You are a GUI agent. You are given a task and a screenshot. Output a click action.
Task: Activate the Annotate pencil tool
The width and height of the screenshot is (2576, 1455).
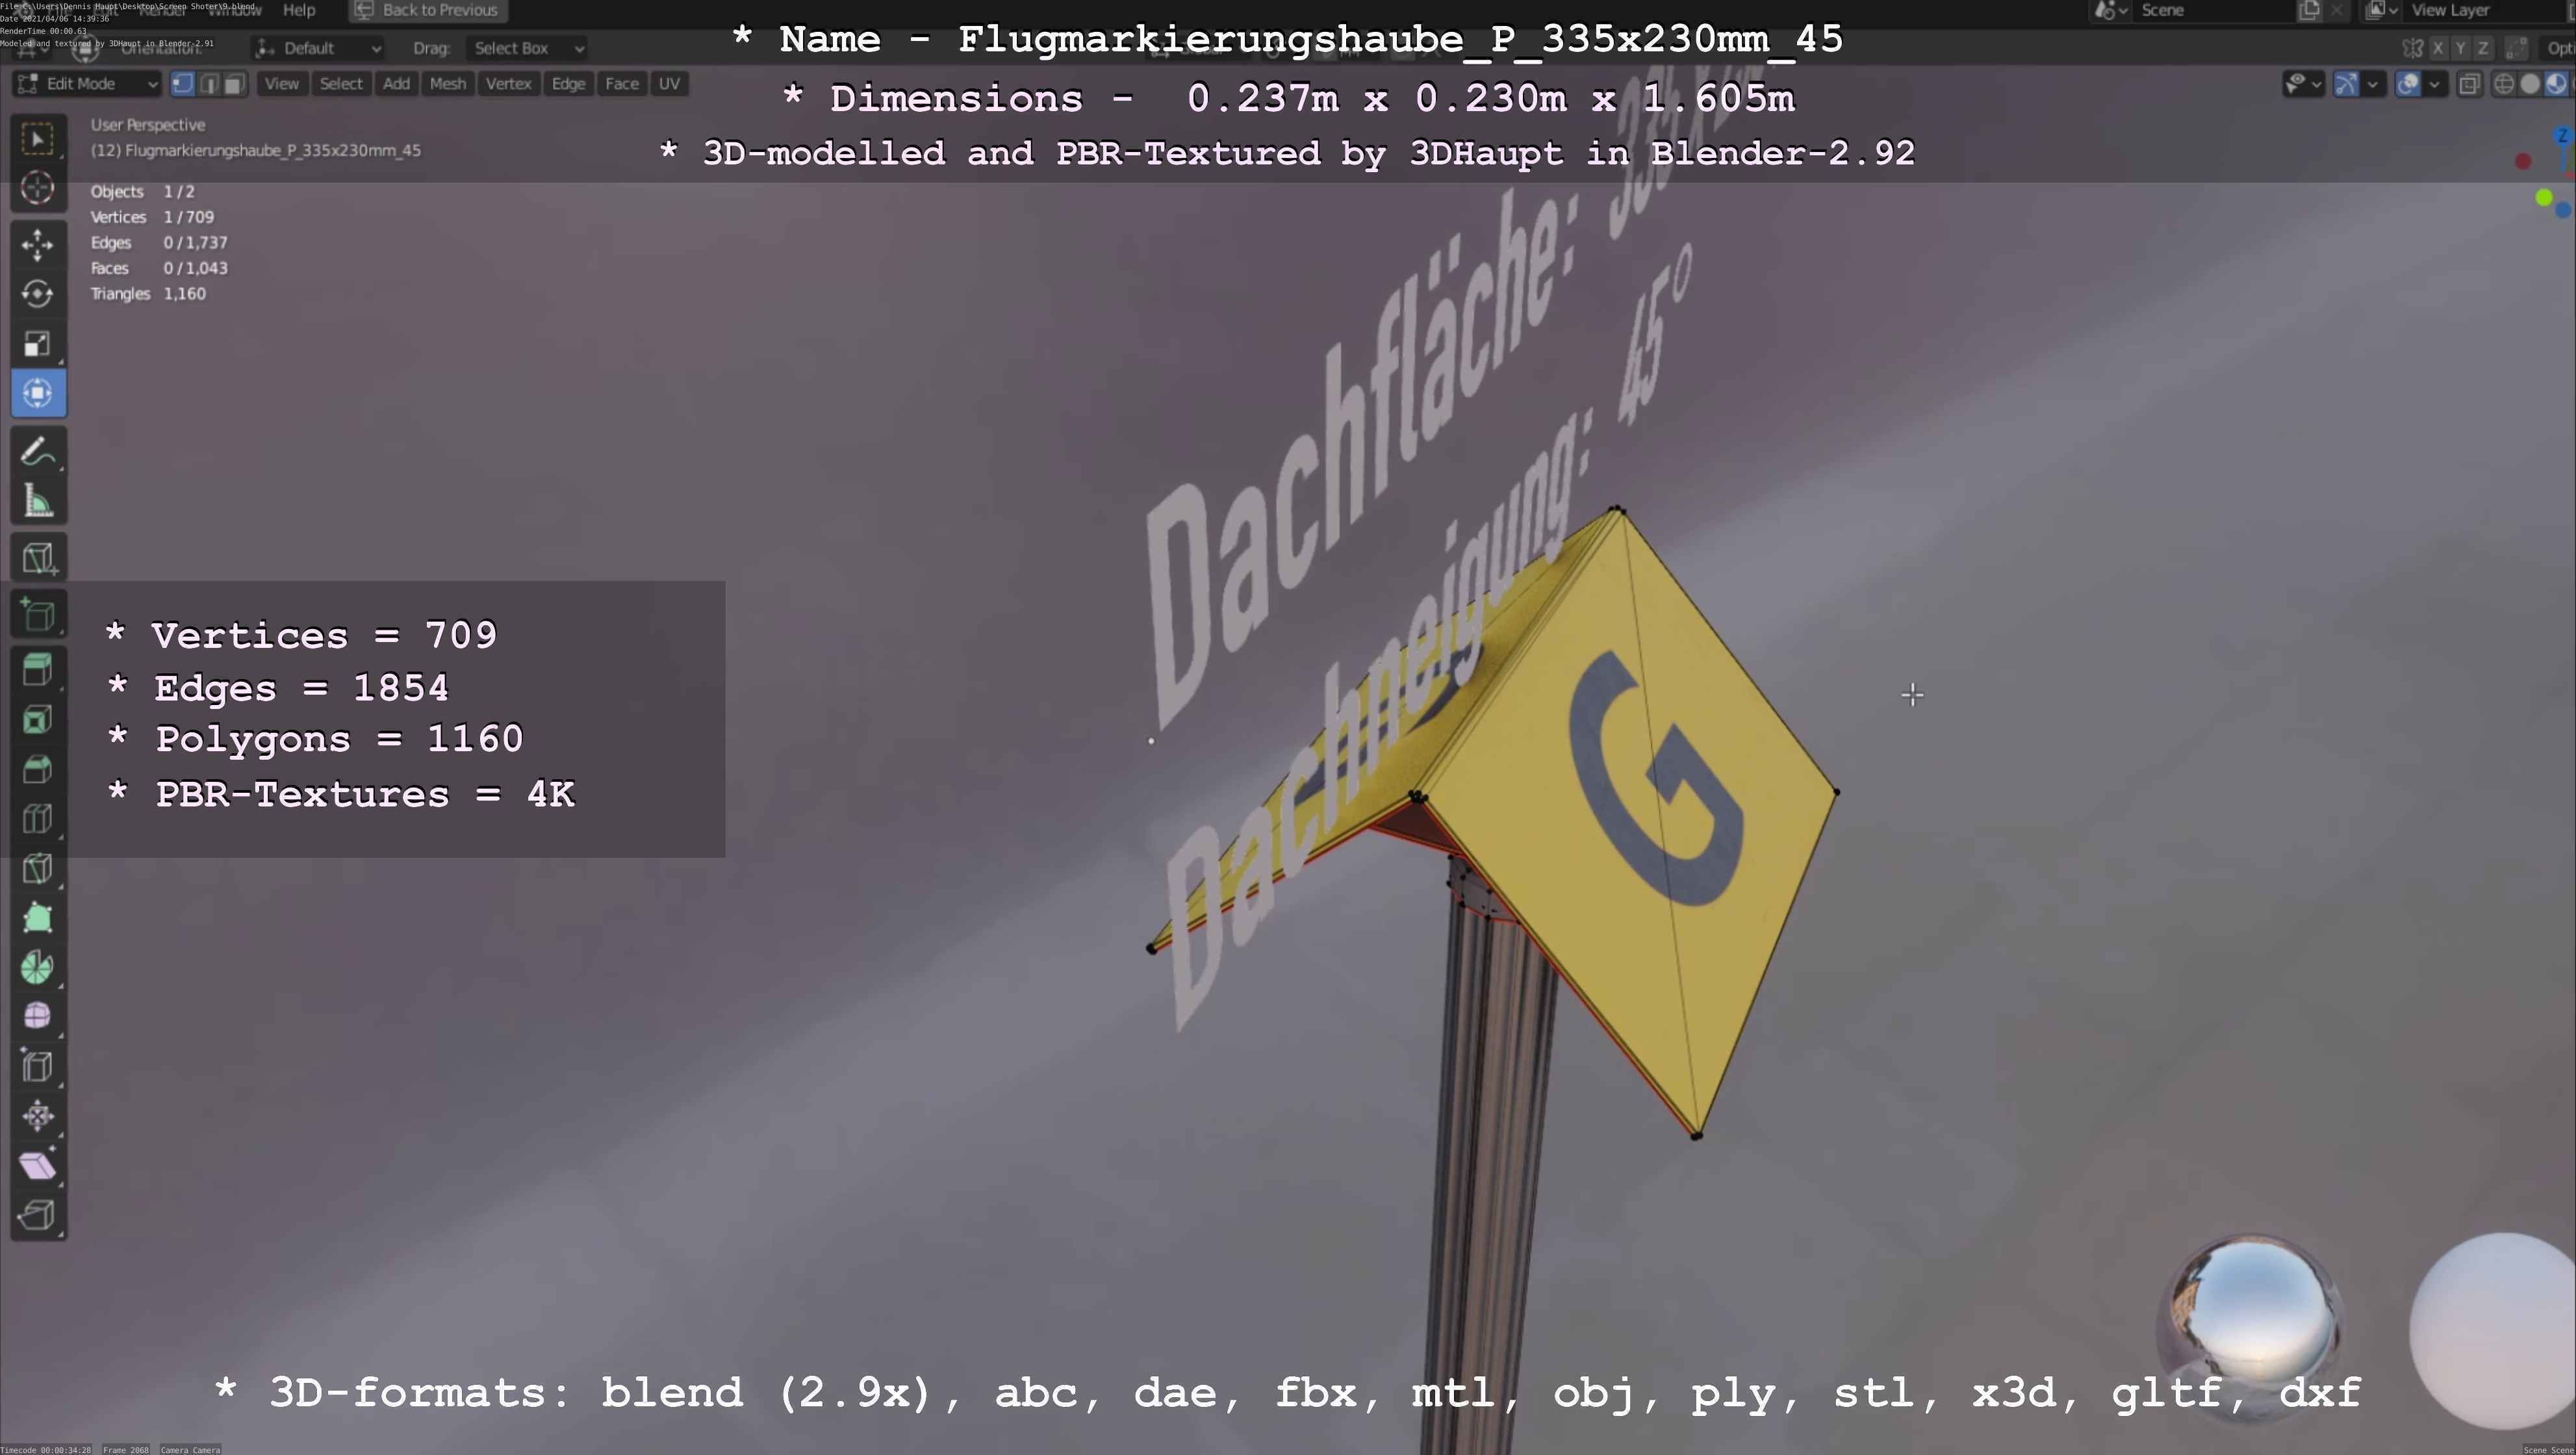(x=38, y=452)
